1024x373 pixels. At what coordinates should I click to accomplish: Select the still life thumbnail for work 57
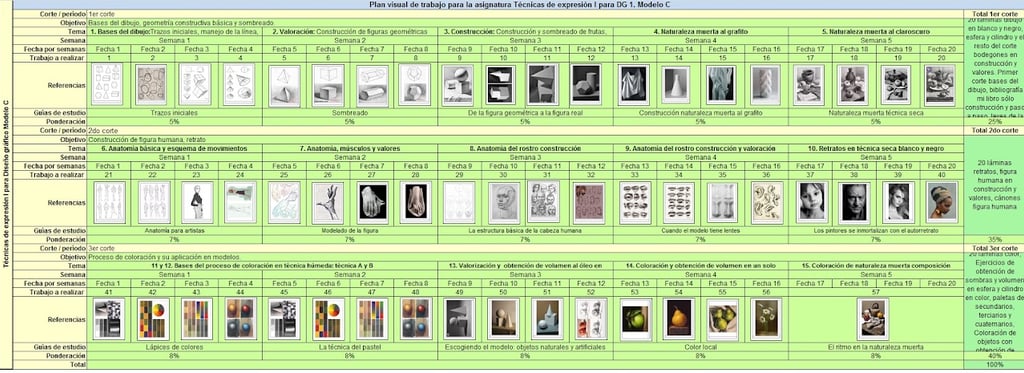point(872,319)
